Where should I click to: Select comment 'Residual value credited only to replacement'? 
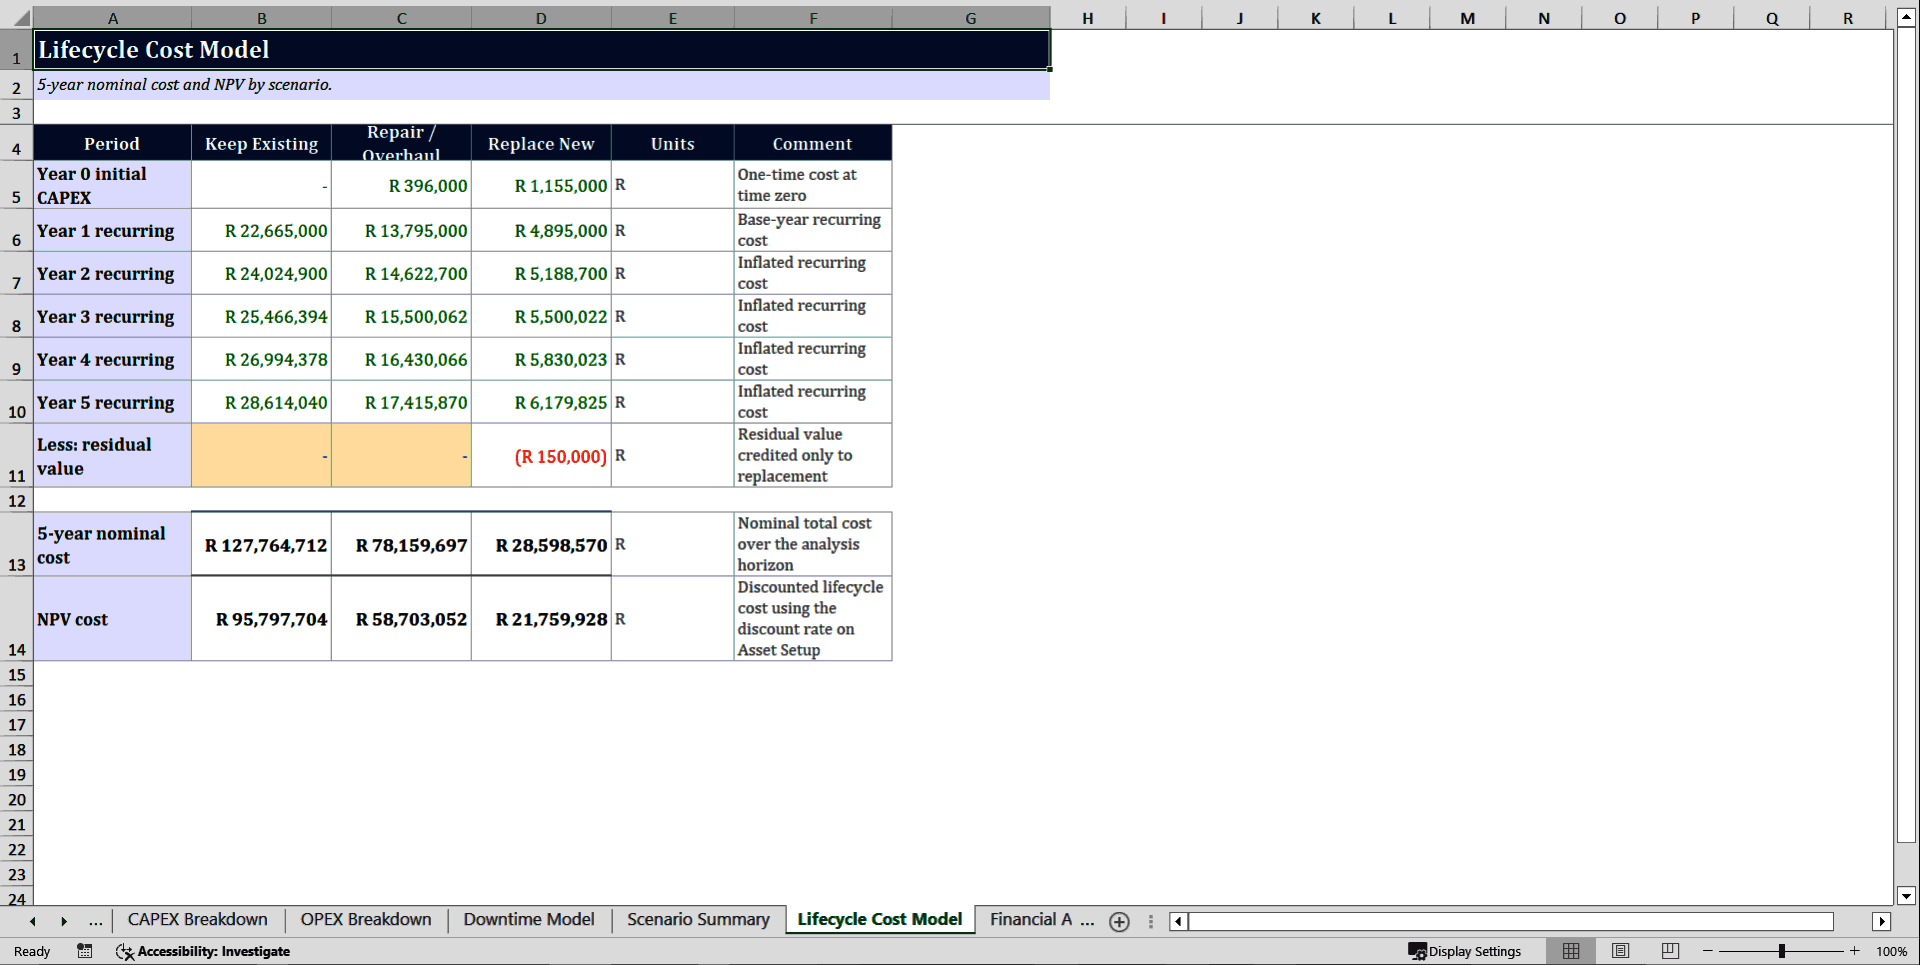pyautogui.click(x=812, y=456)
